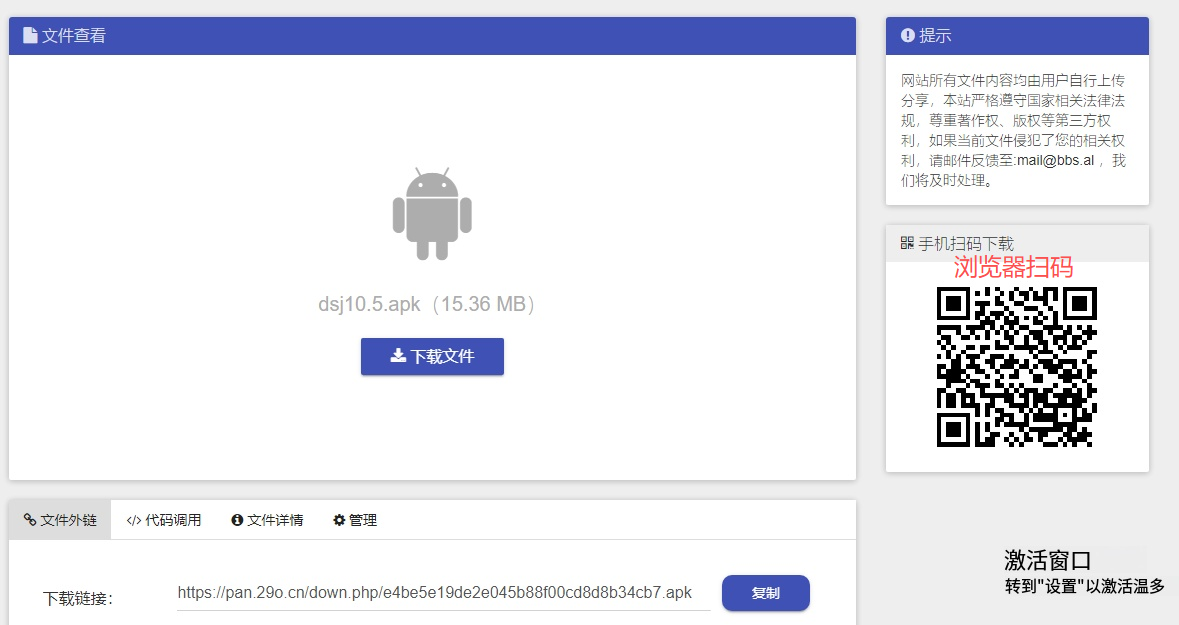Click the Android robot file icon
The image size is (1179, 625).
coord(432,214)
